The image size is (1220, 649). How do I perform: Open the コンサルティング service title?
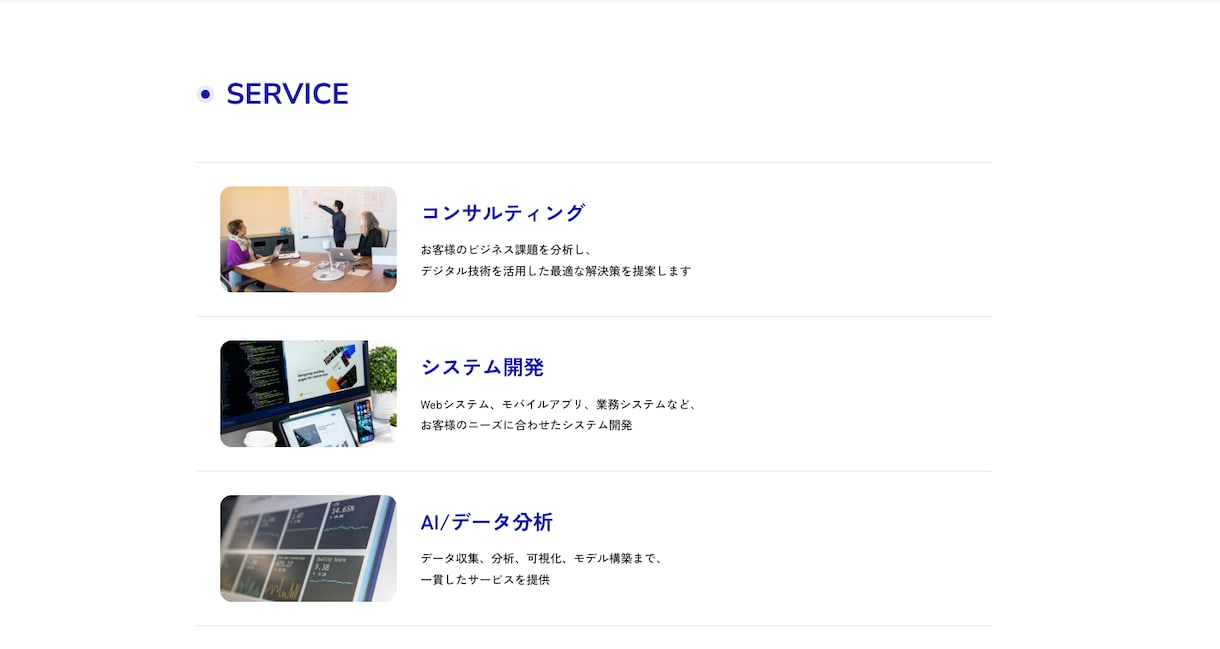[x=503, y=213]
